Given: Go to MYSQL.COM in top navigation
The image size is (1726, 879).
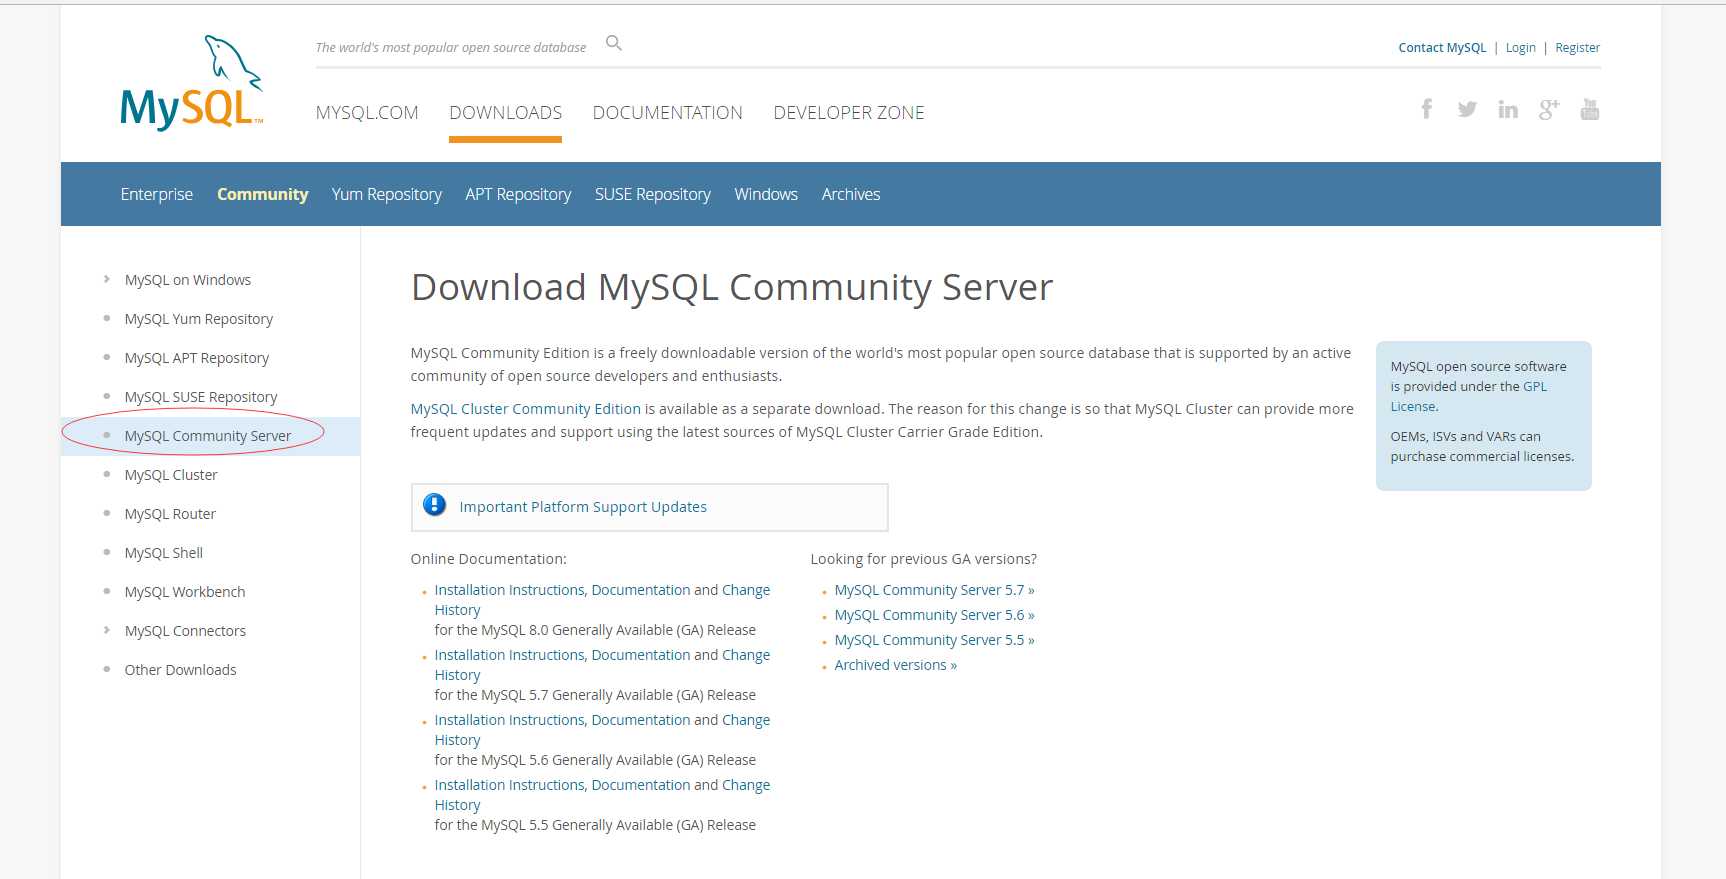Looking at the screenshot, I should 367,113.
